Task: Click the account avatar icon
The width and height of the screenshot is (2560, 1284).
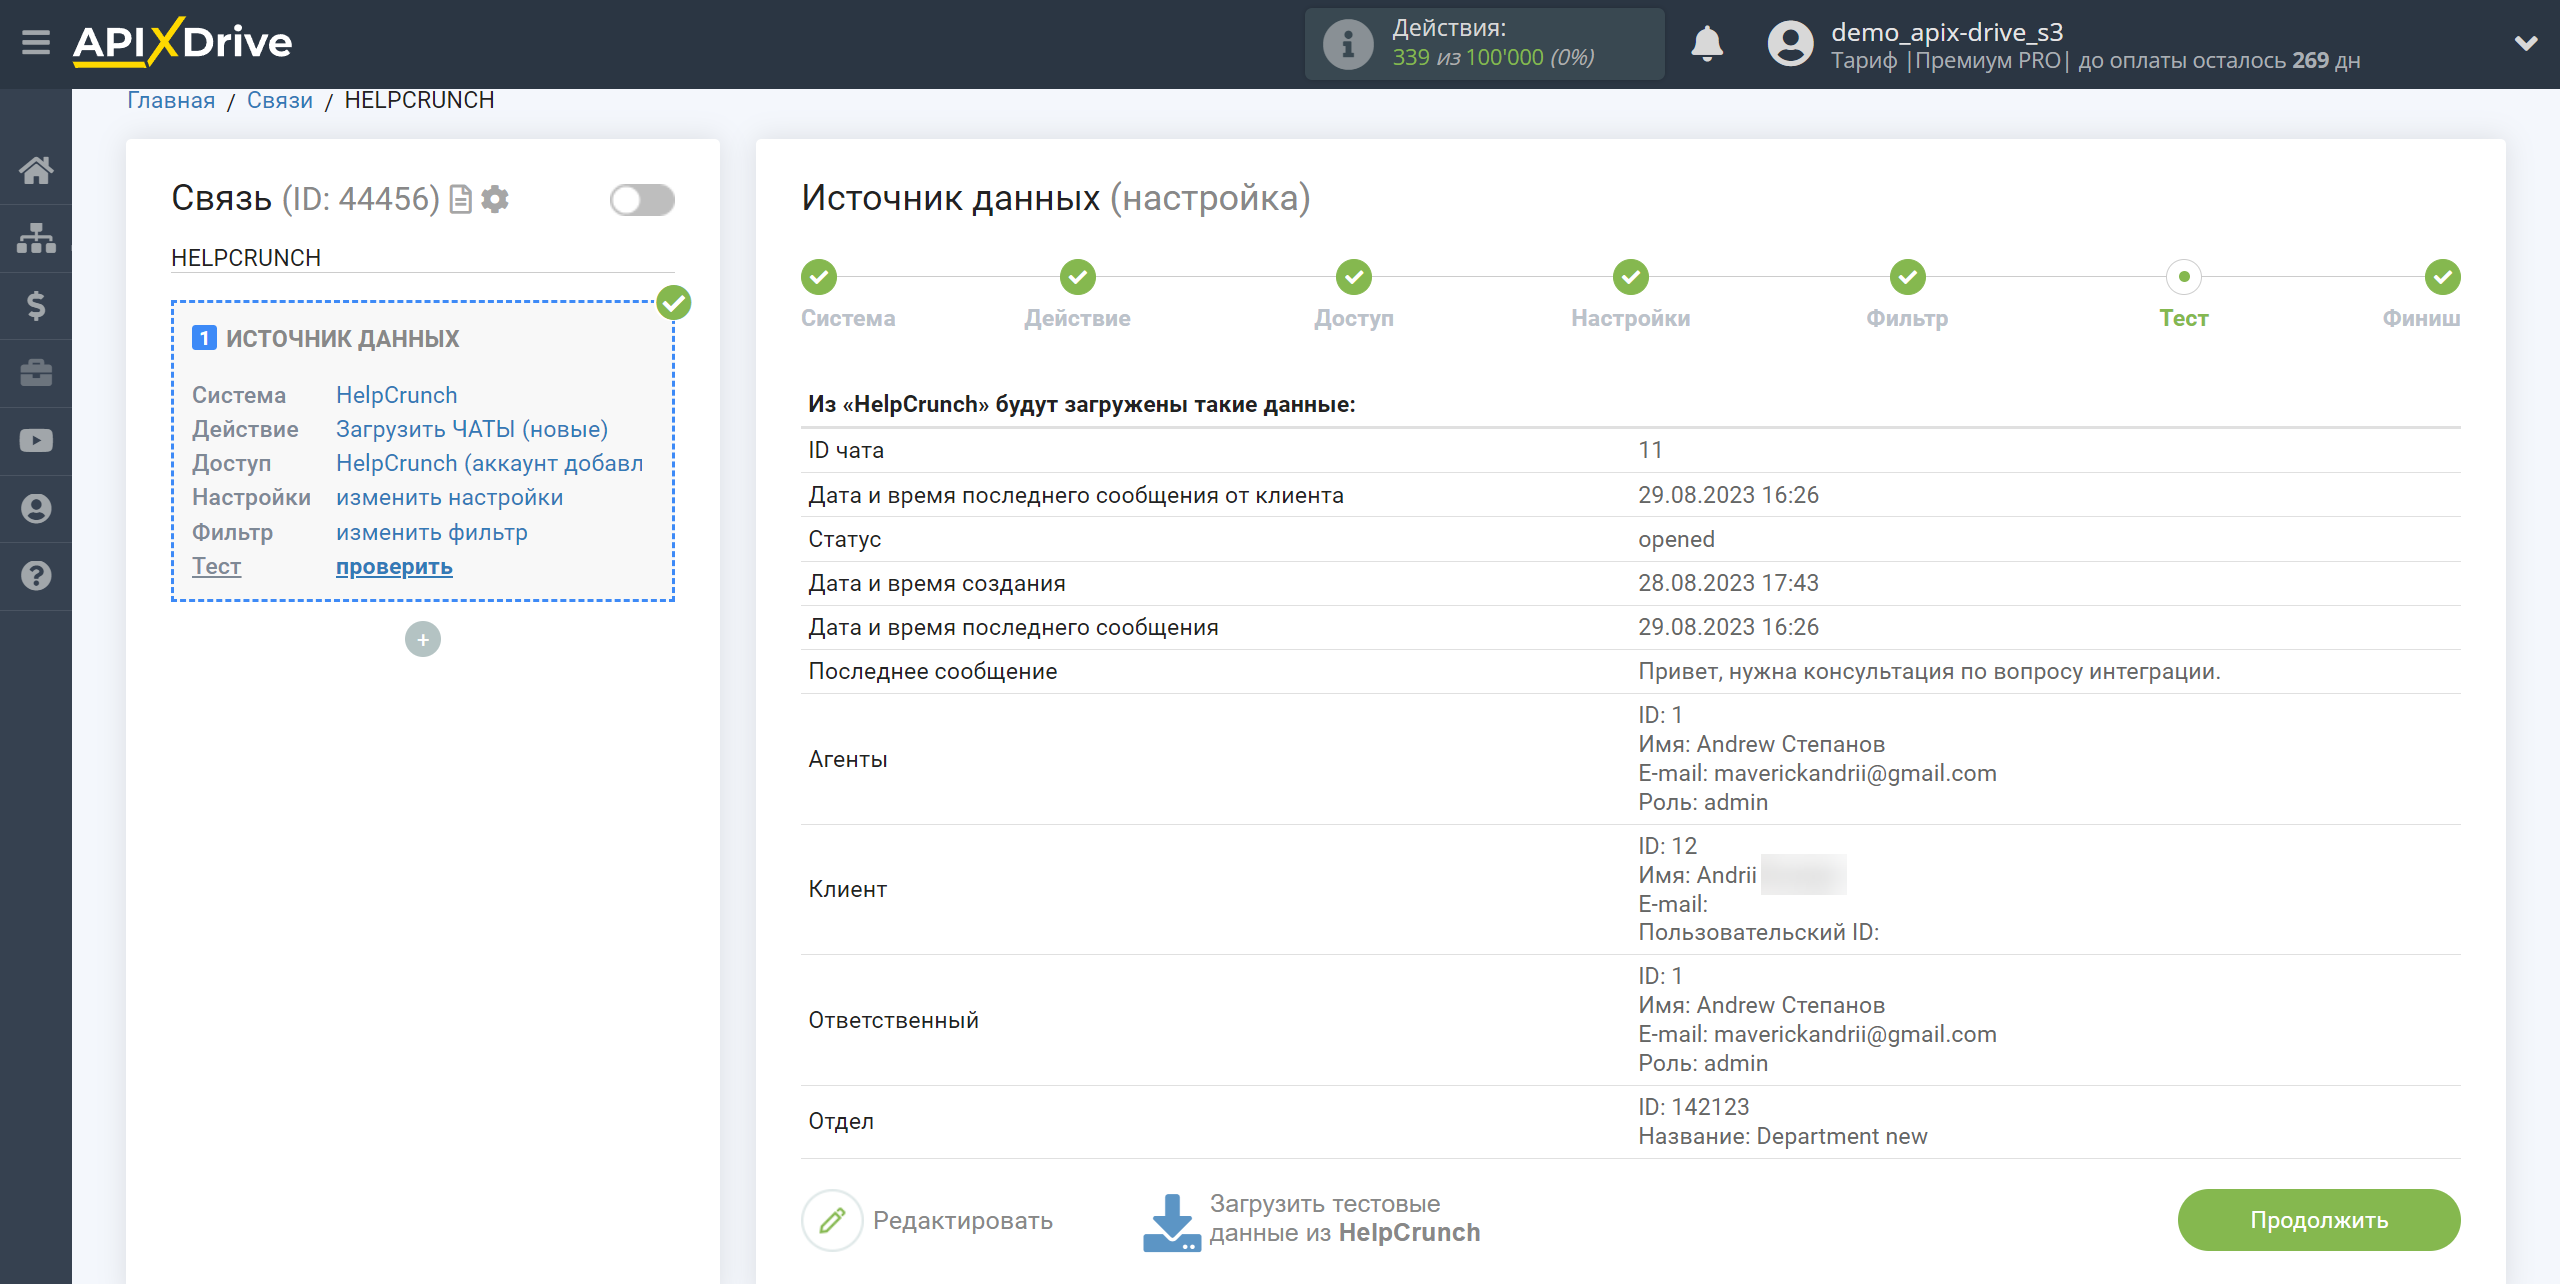Action: click(1790, 44)
